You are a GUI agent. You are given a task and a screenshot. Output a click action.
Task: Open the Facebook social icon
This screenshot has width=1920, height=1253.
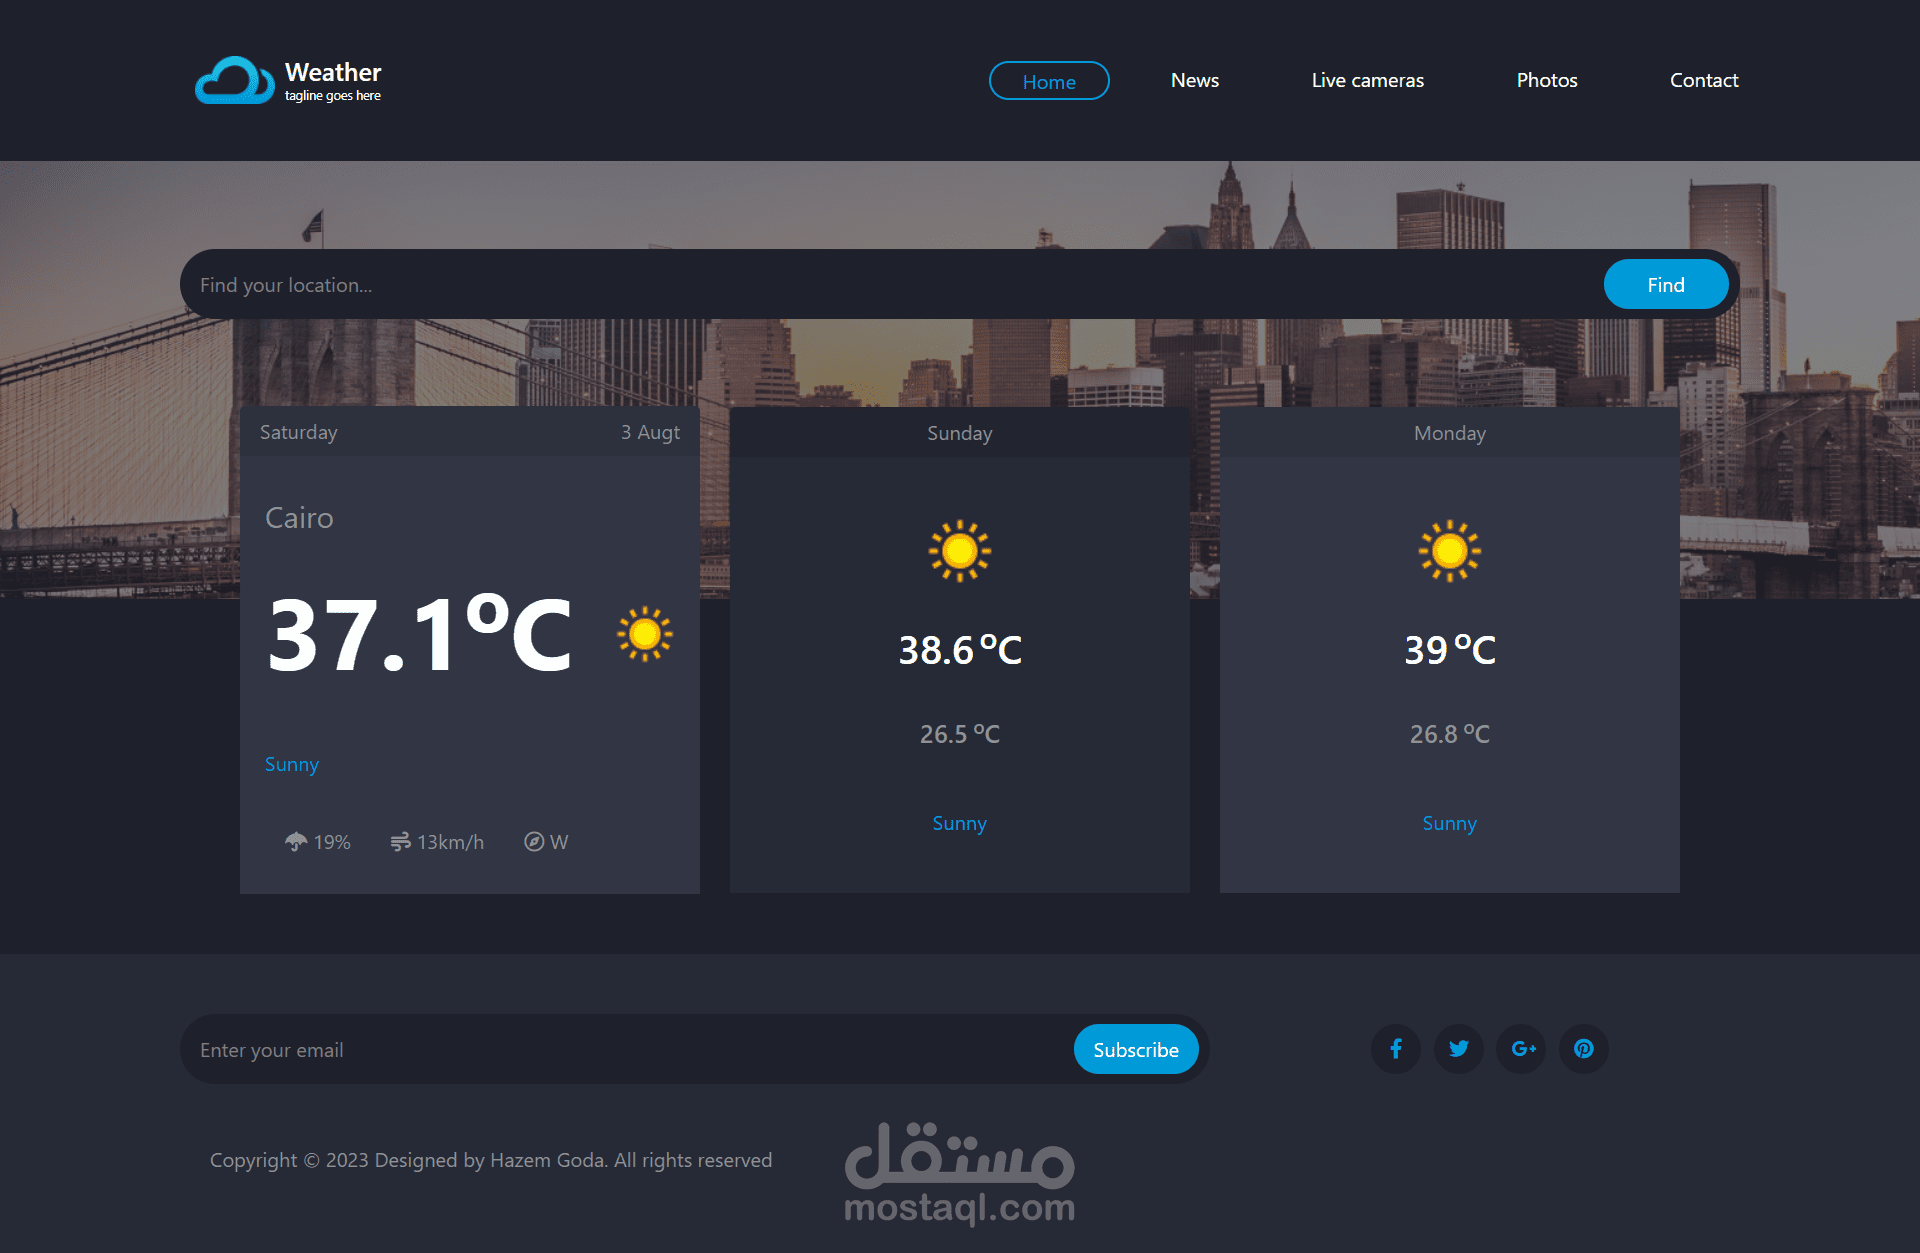click(1396, 1049)
